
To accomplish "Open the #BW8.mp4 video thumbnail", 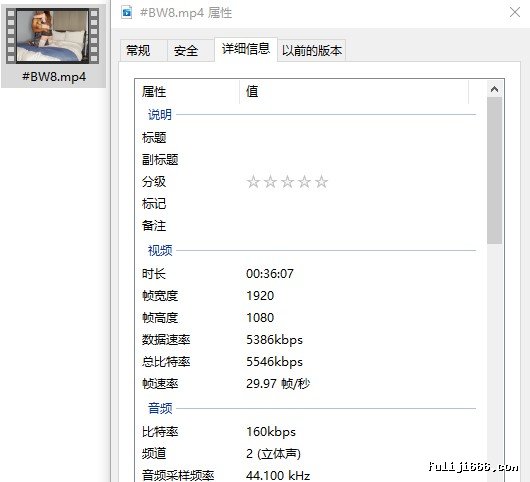I will coord(53,36).
